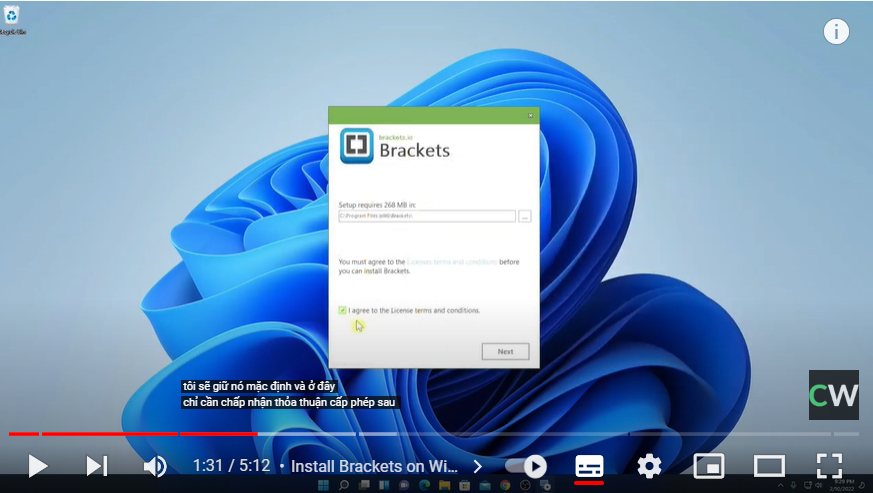Open File Explorer from the taskbar

[x=444, y=485]
